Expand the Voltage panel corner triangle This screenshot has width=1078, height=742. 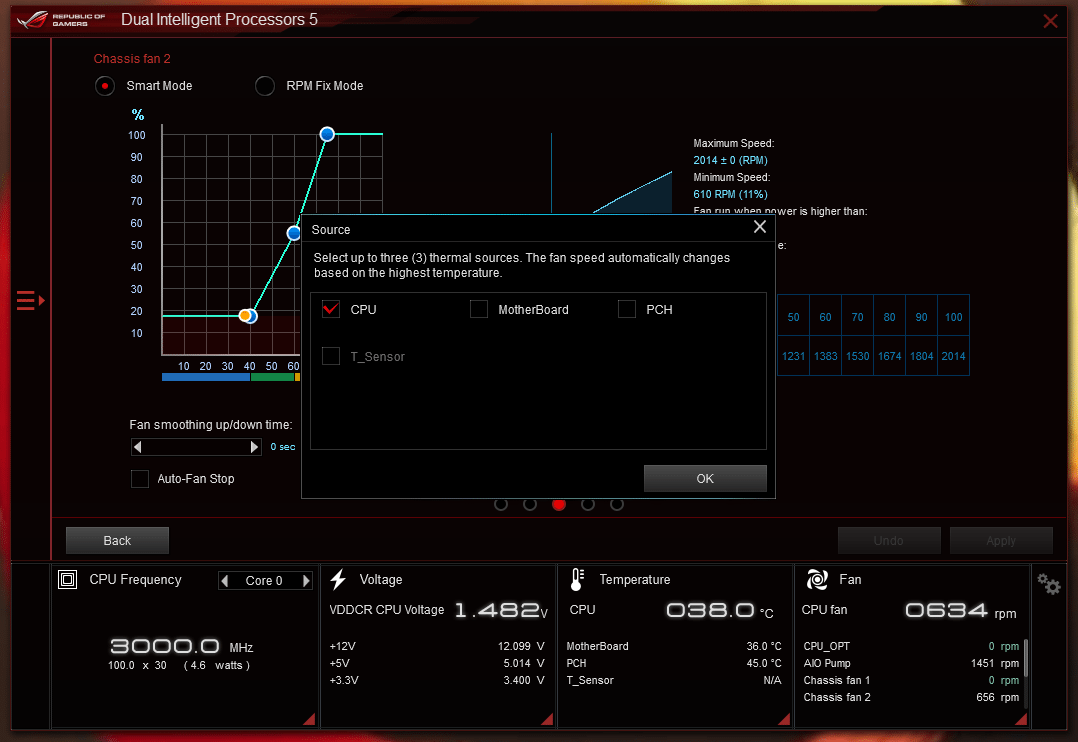[547, 719]
